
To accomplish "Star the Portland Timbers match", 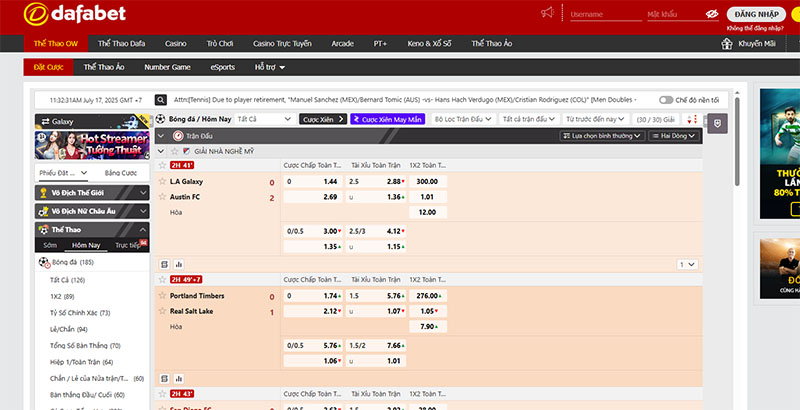I will click(x=162, y=296).
